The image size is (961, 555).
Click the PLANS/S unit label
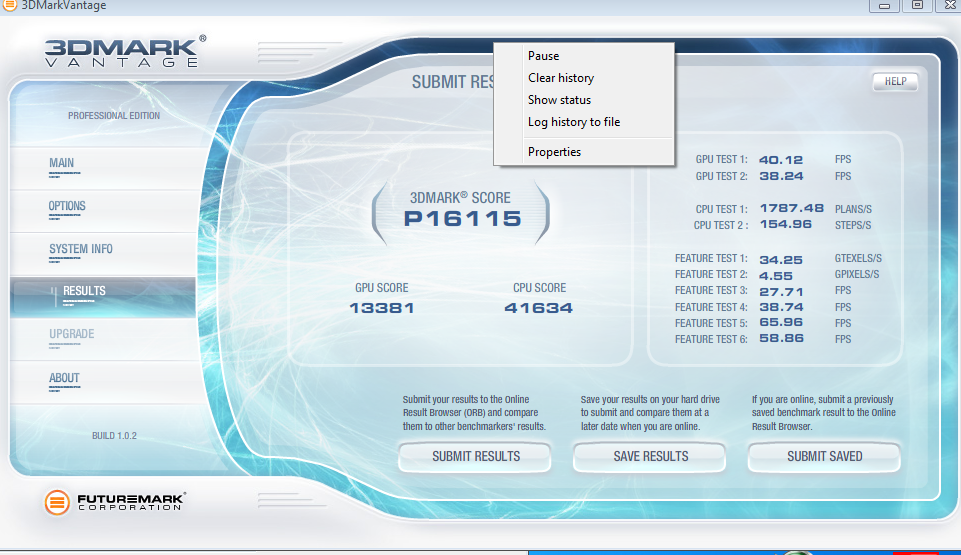pos(853,210)
